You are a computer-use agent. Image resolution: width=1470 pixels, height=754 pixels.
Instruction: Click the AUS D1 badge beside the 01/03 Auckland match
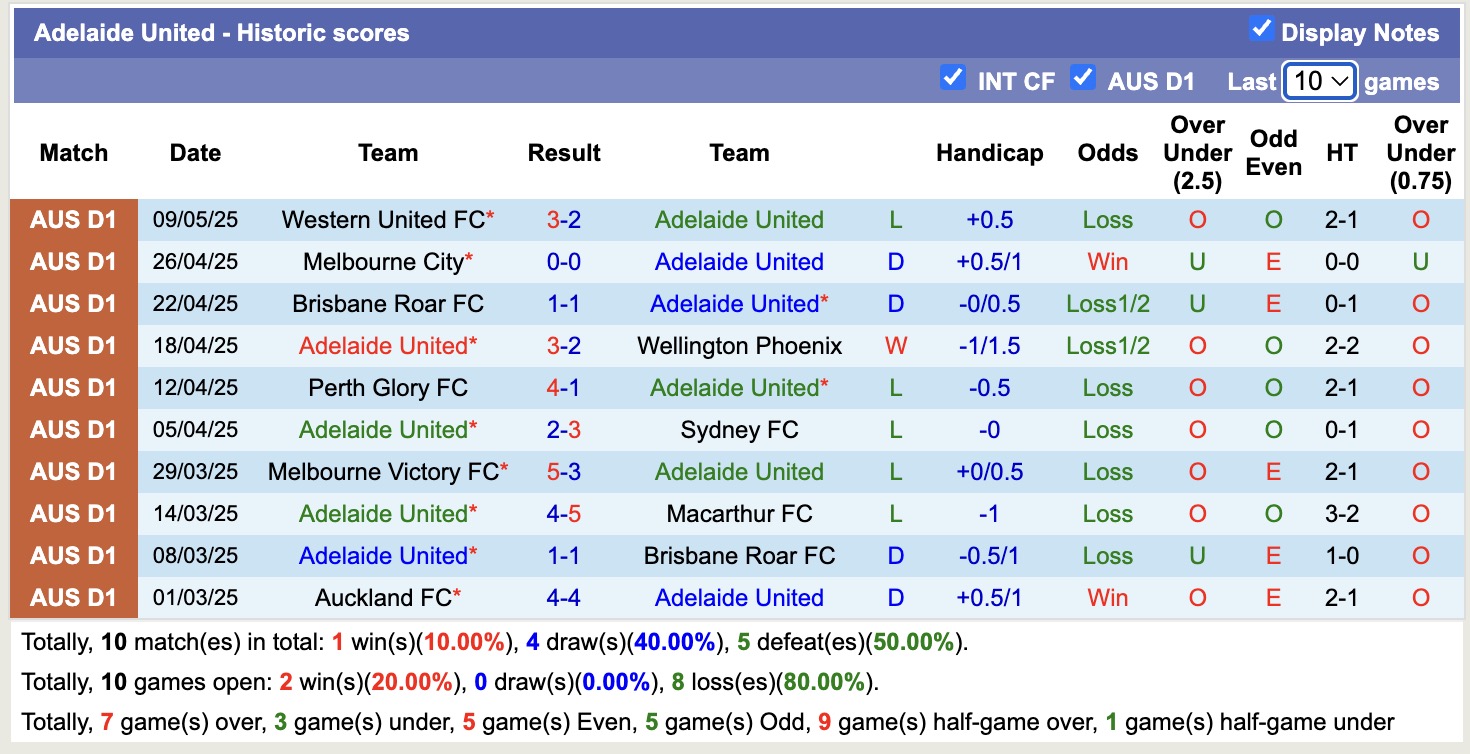pyautogui.click(x=75, y=597)
